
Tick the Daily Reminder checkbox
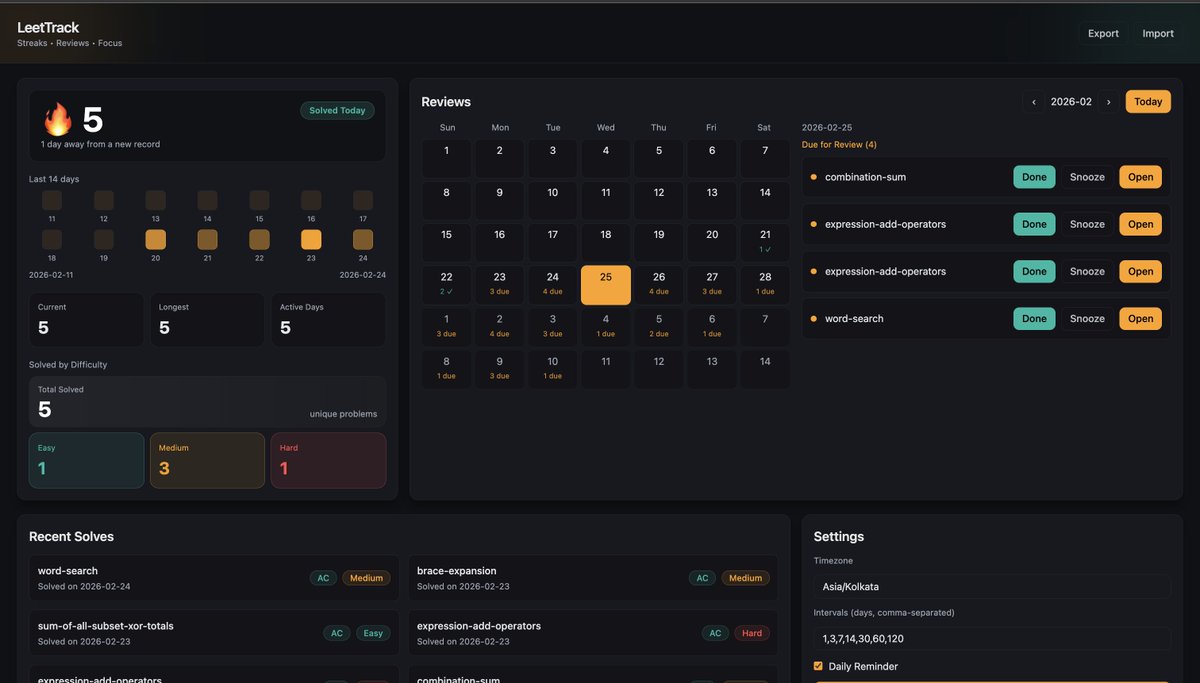(x=818, y=666)
